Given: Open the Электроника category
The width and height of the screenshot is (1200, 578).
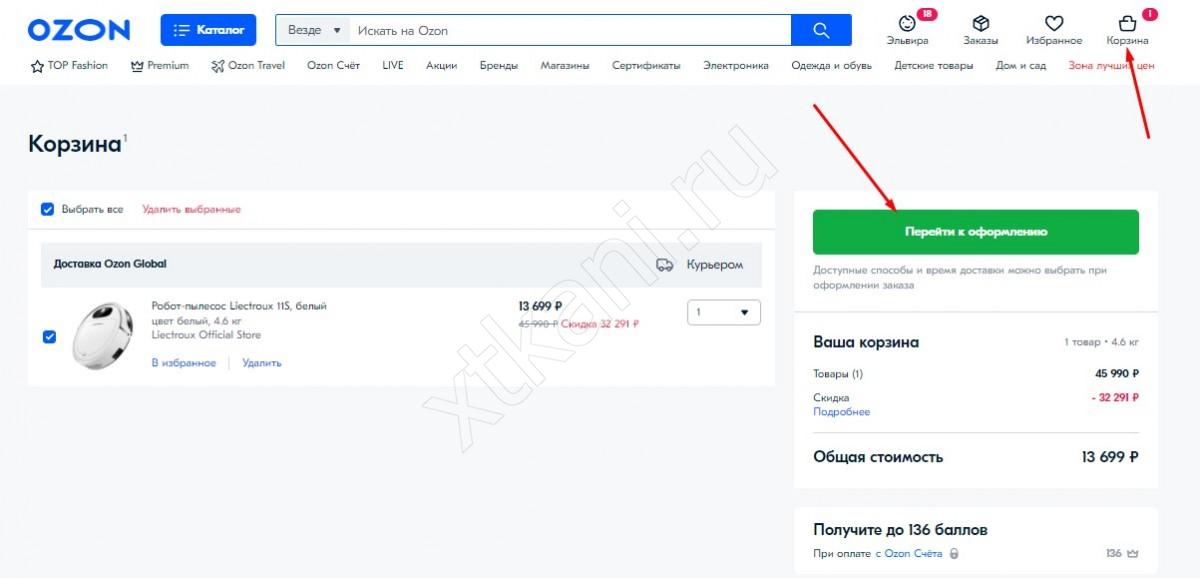Looking at the screenshot, I should point(735,66).
